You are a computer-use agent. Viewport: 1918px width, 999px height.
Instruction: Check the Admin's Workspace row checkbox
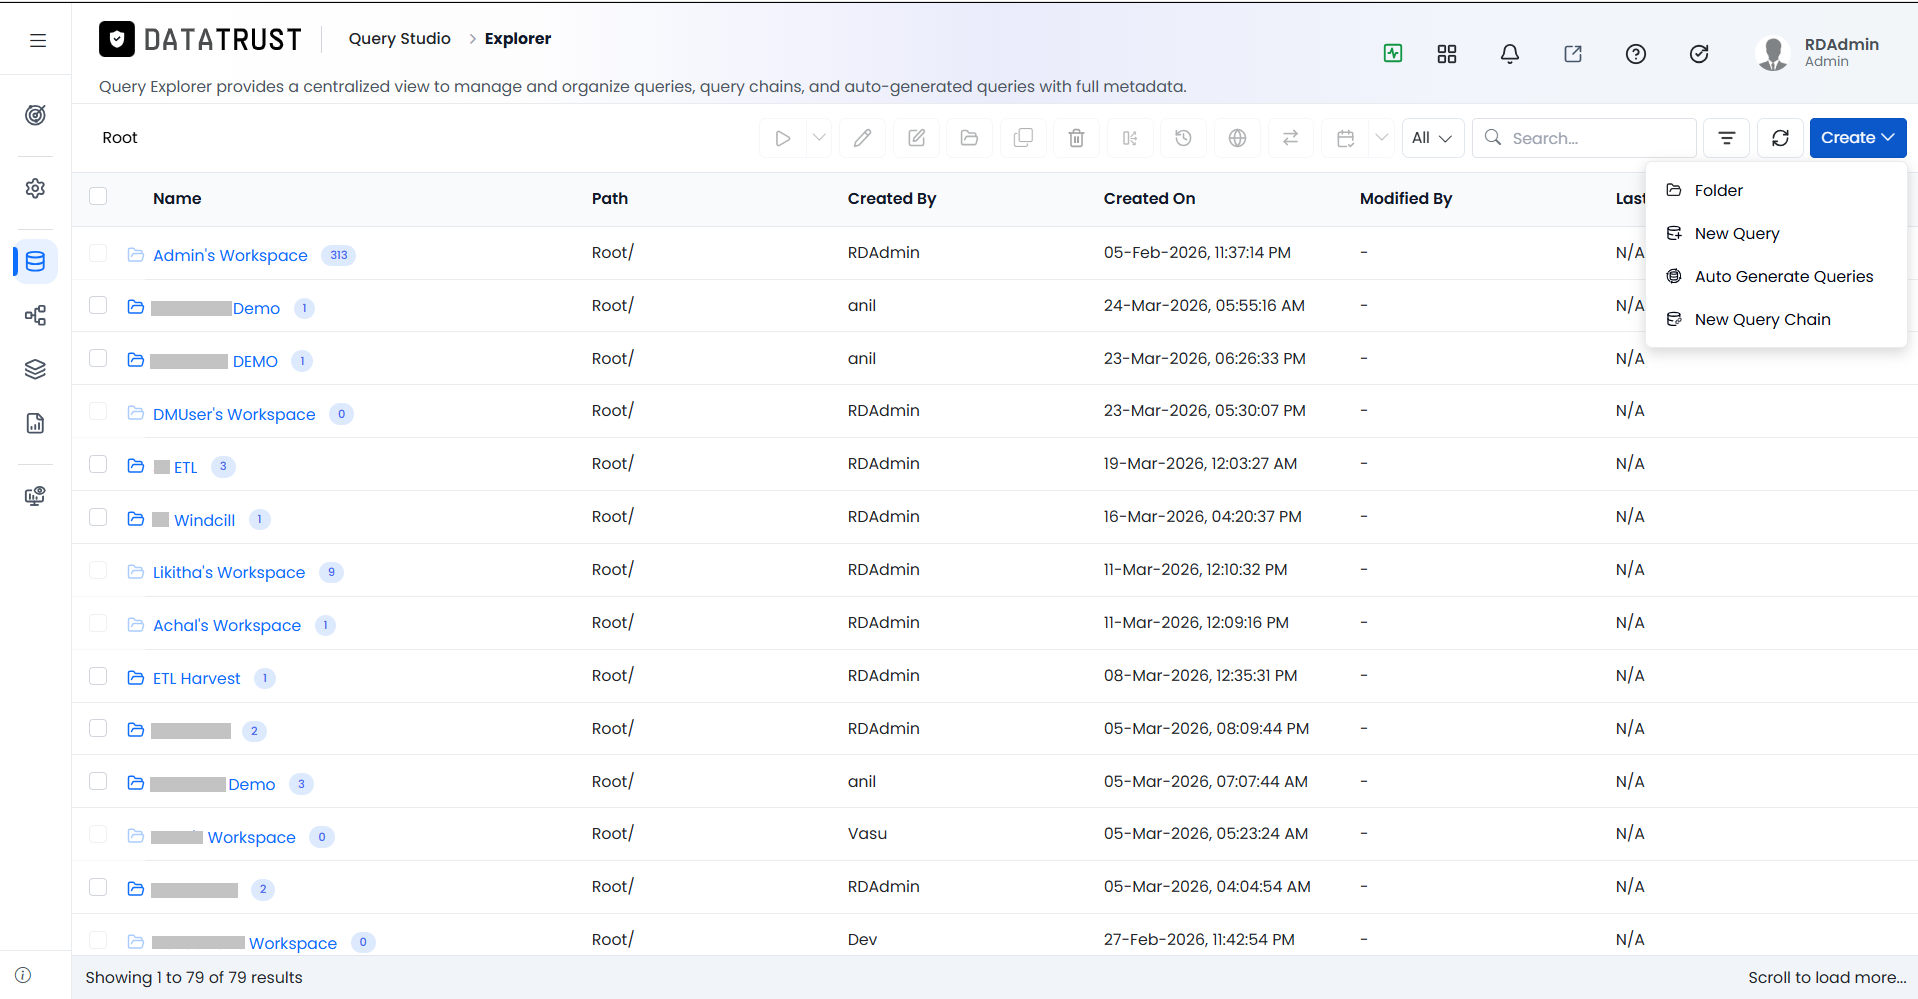pyautogui.click(x=98, y=253)
